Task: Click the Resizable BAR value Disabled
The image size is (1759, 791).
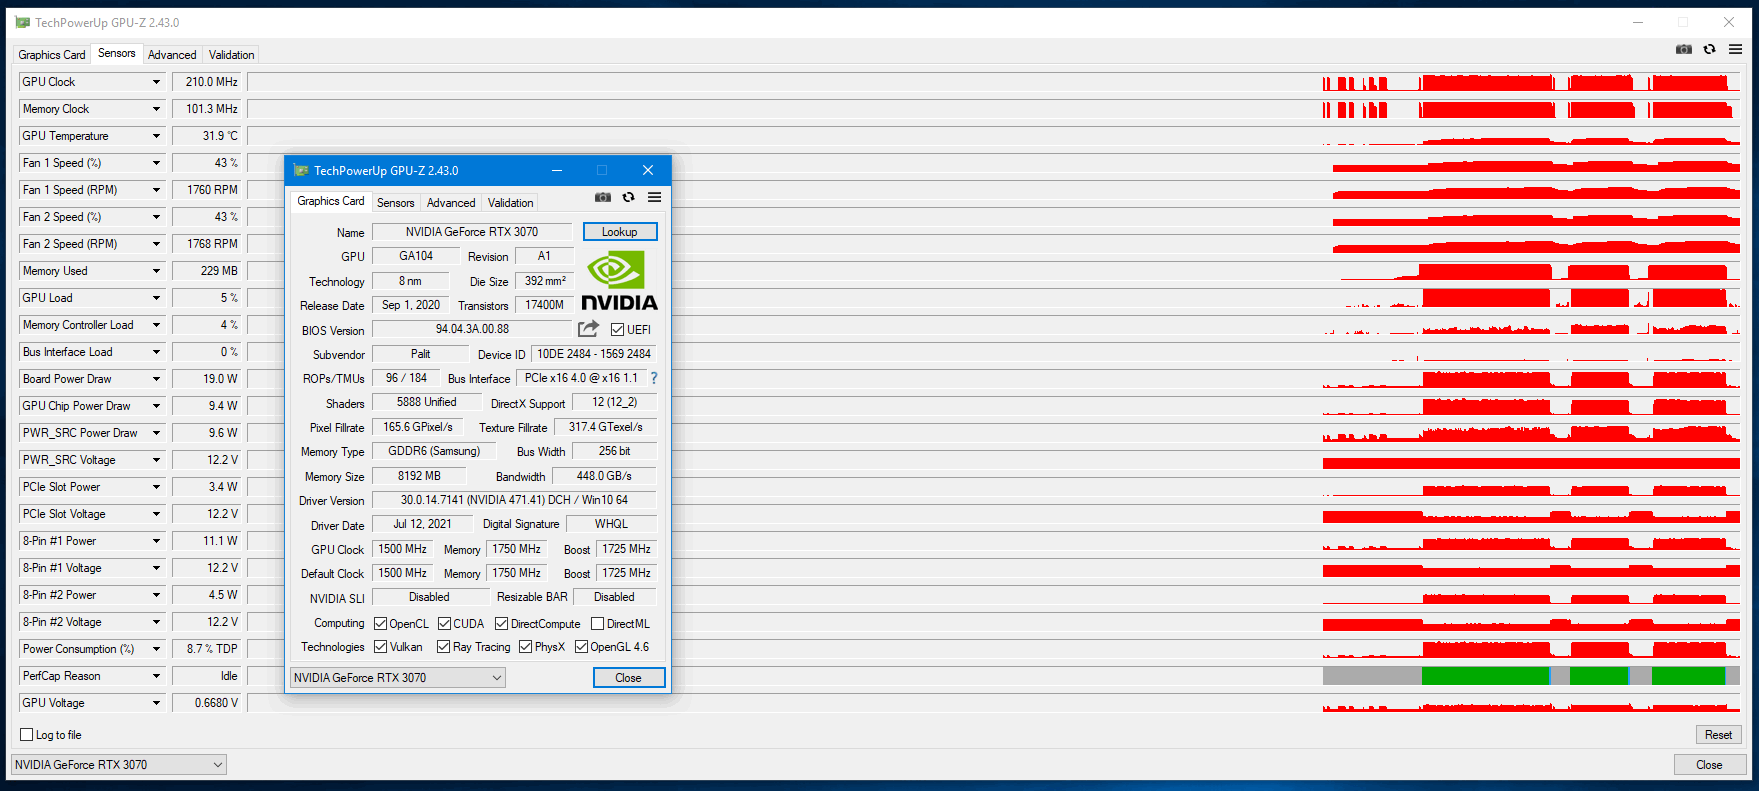Action: (614, 597)
